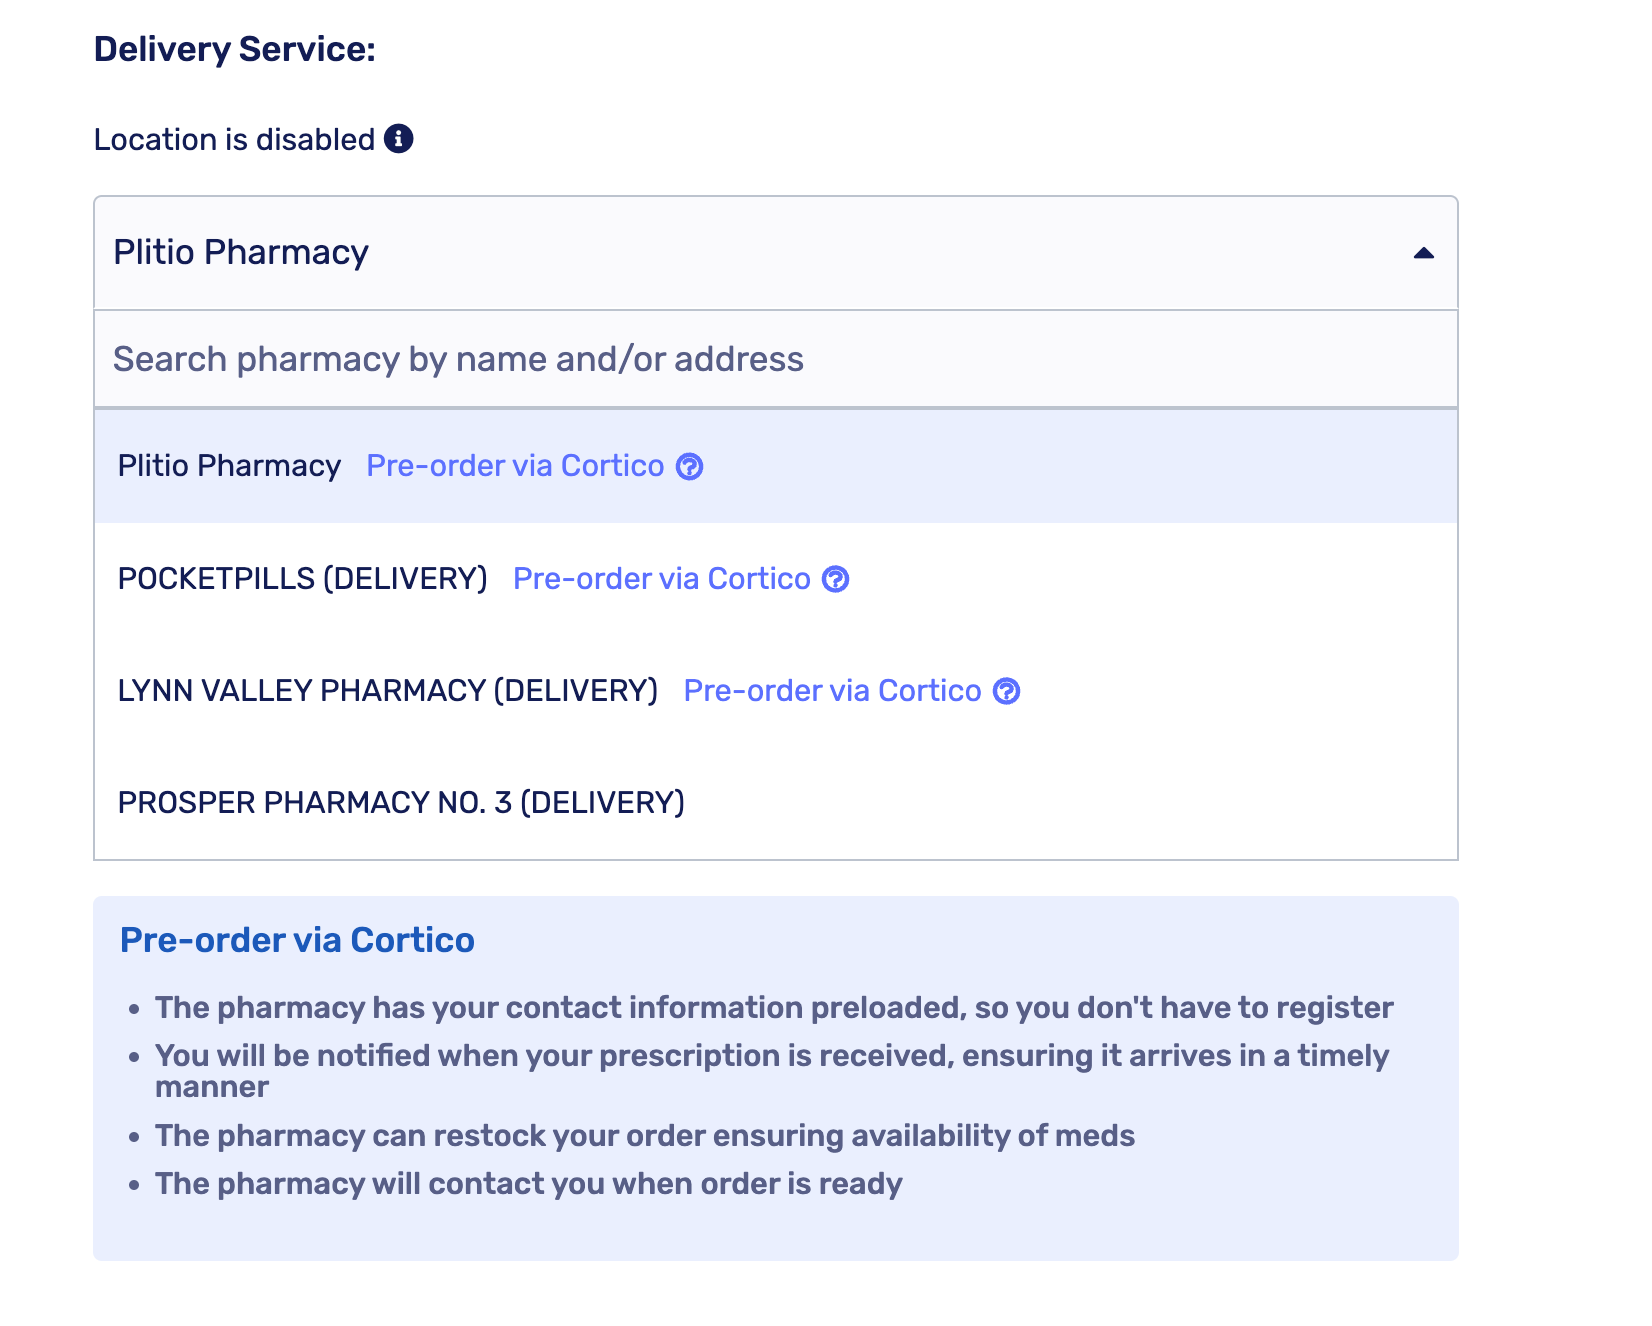Collapse the pharmacy dropdown using the caret arrow
Viewport: 1652px width, 1326px height.
click(x=1423, y=254)
